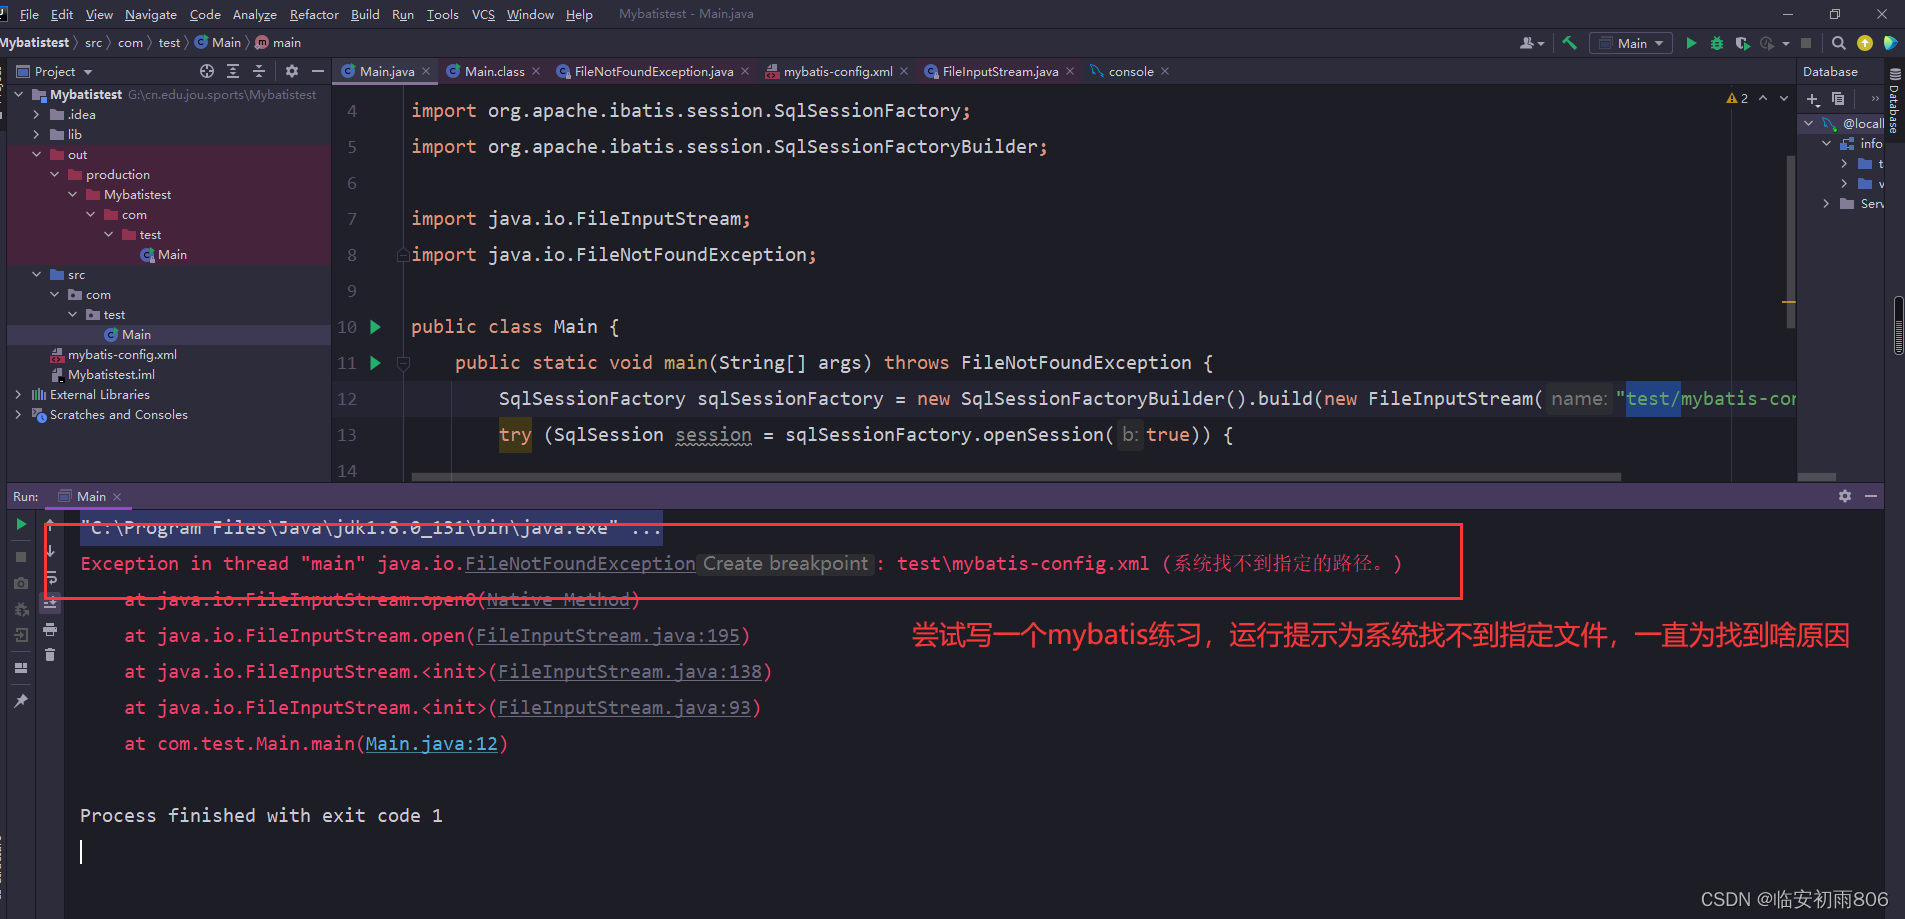Run the main method from line 11 gutter
Screen dimensions: 1905x919
click(x=375, y=363)
